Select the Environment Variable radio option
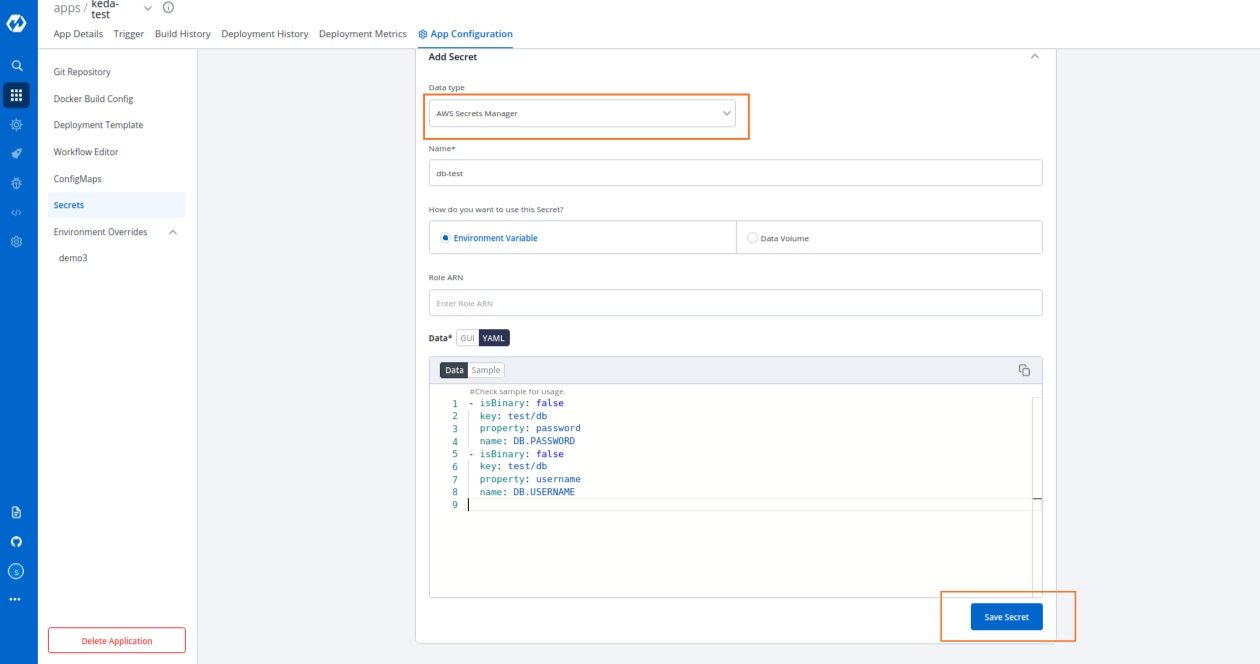Viewport: 1260px width, 664px height. 446,238
